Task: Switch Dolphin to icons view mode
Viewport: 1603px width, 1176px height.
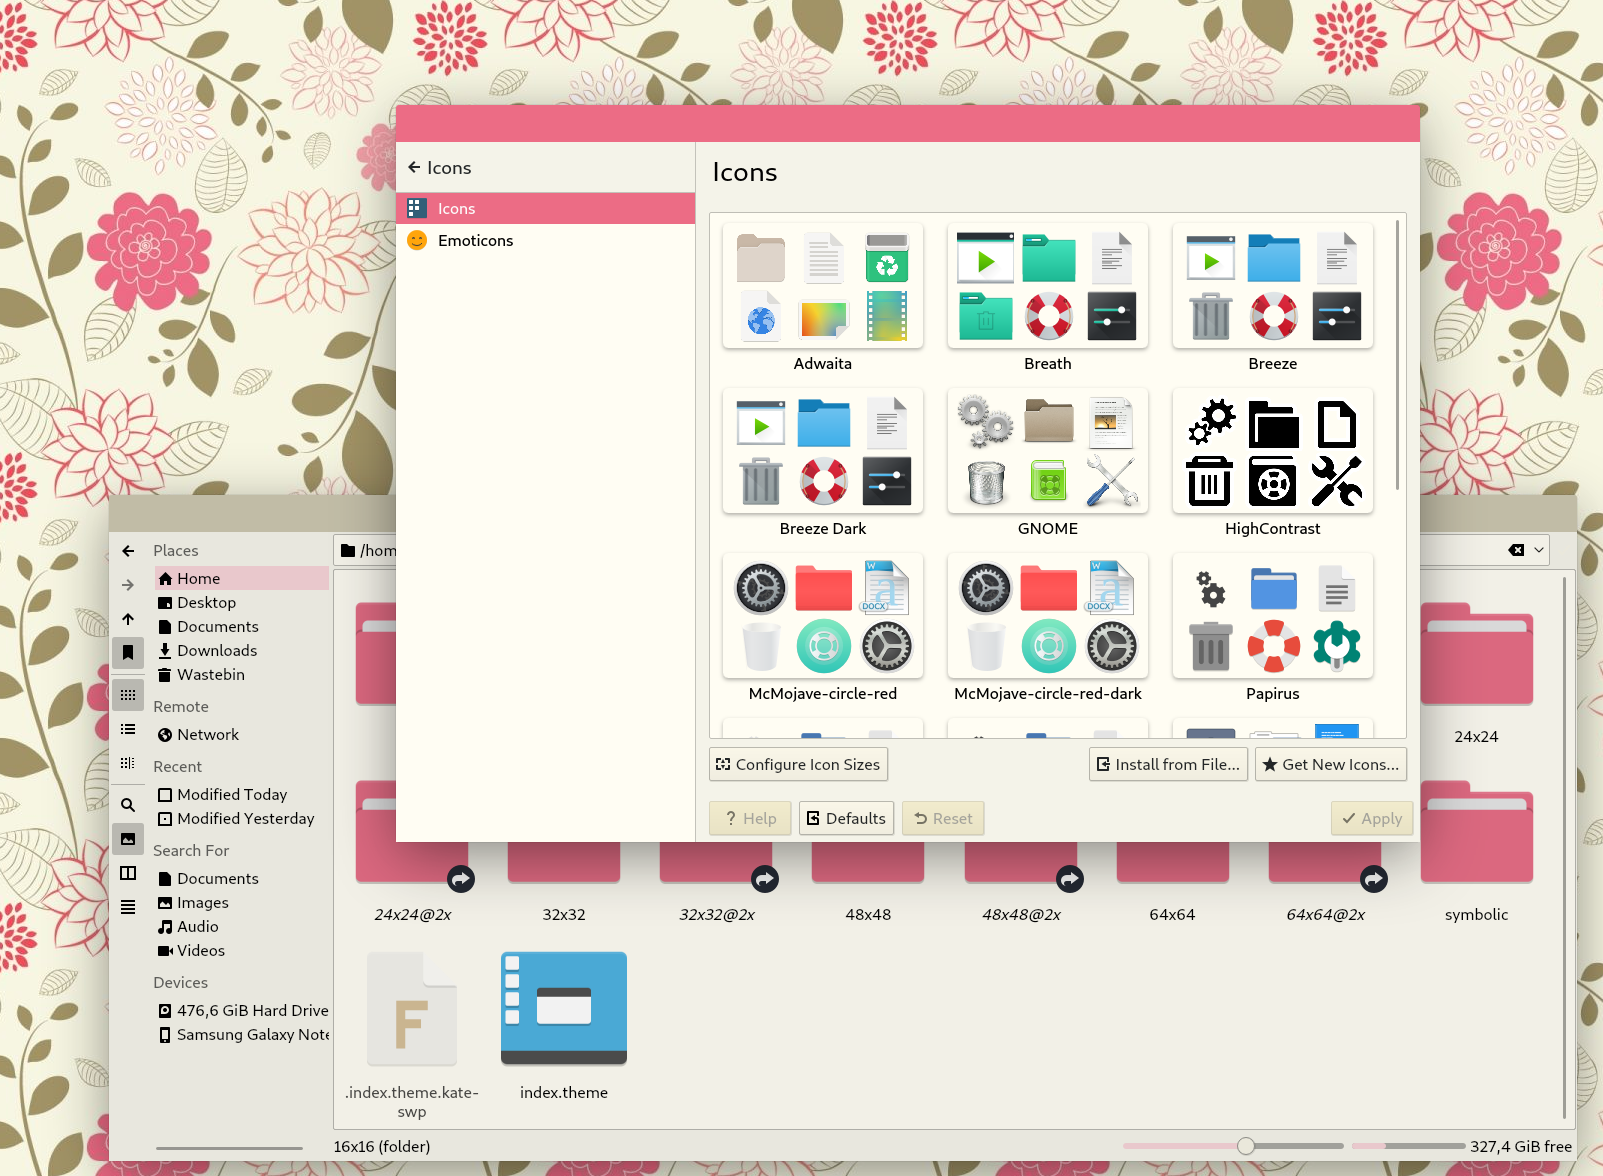Action: tap(128, 695)
